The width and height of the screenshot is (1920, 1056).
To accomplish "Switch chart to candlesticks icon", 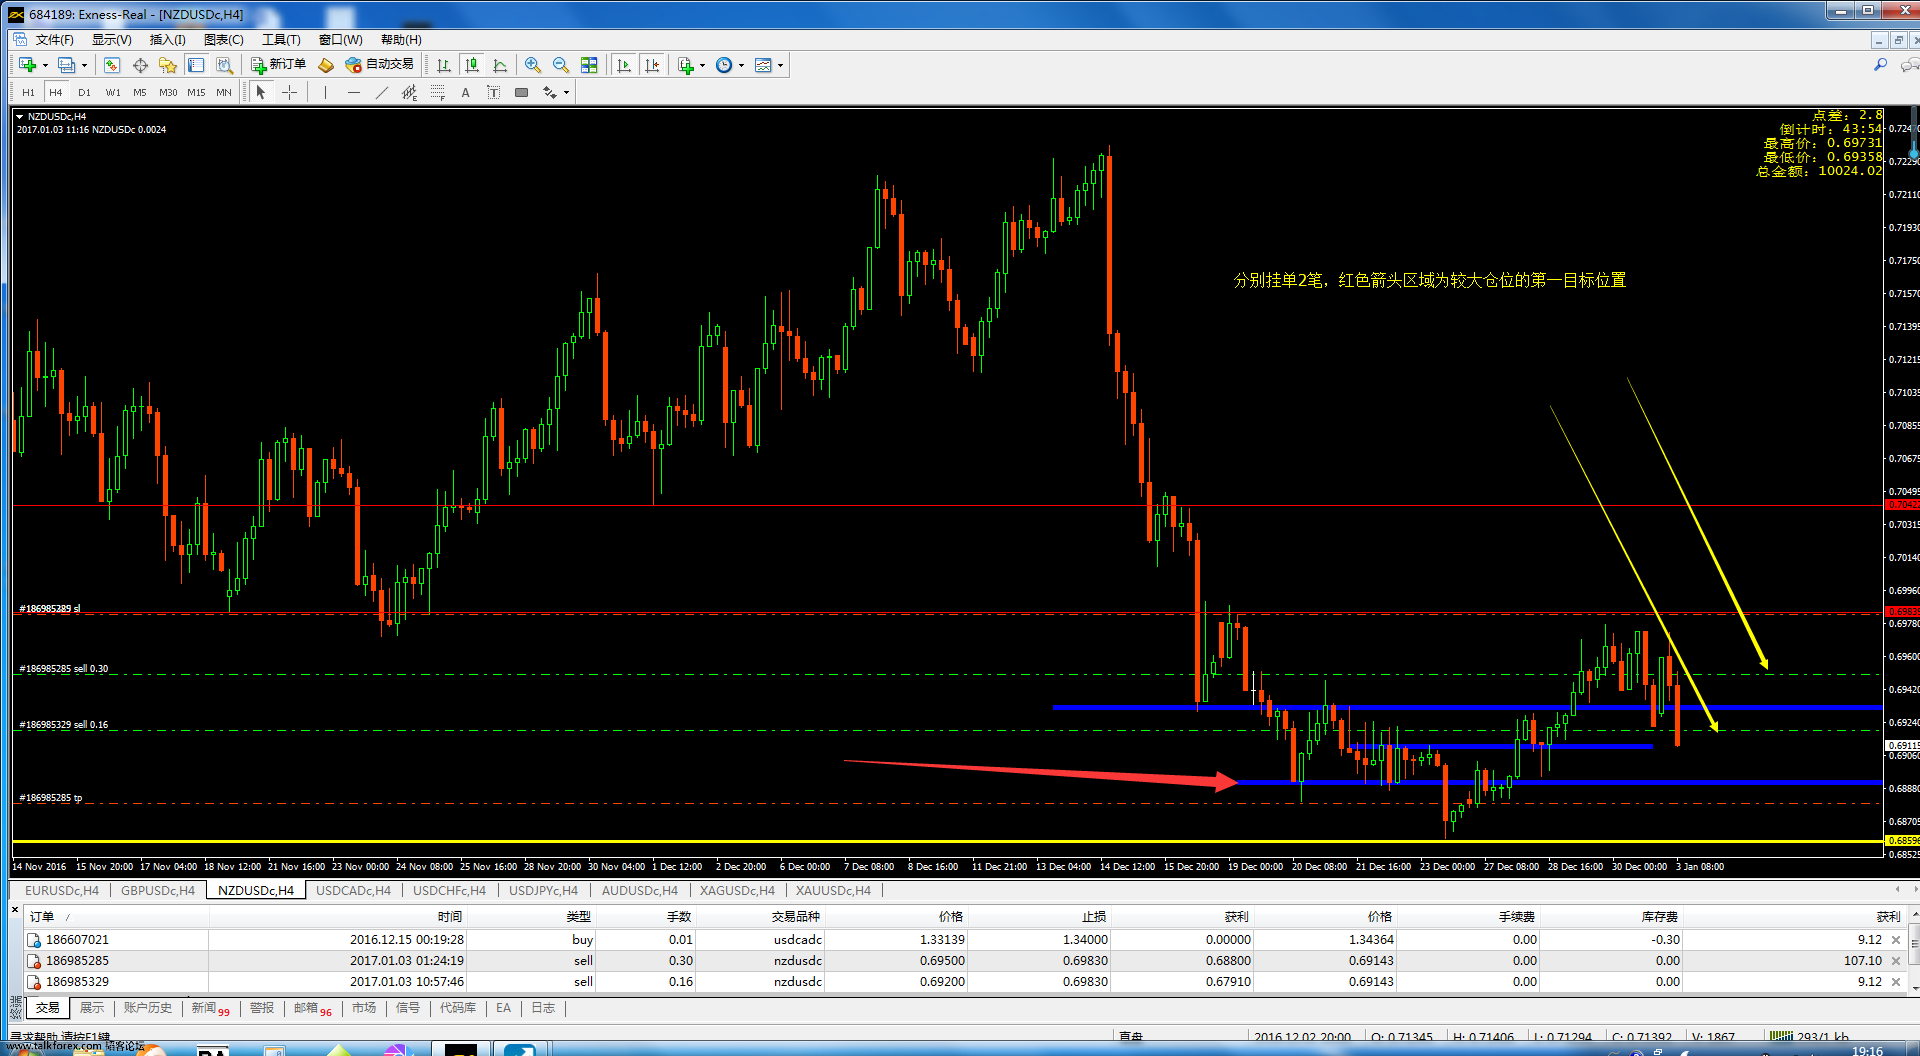I will pos(472,65).
